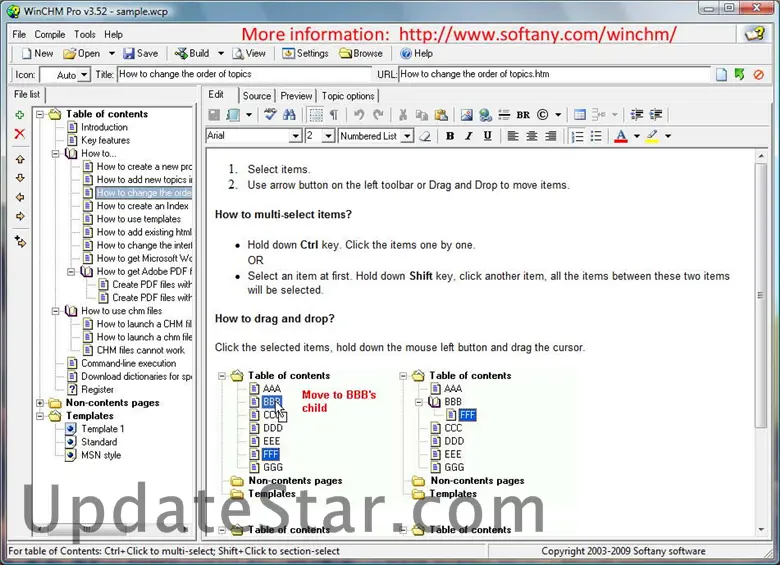
Task: Click the move right arrow icon
Action: tap(20, 216)
